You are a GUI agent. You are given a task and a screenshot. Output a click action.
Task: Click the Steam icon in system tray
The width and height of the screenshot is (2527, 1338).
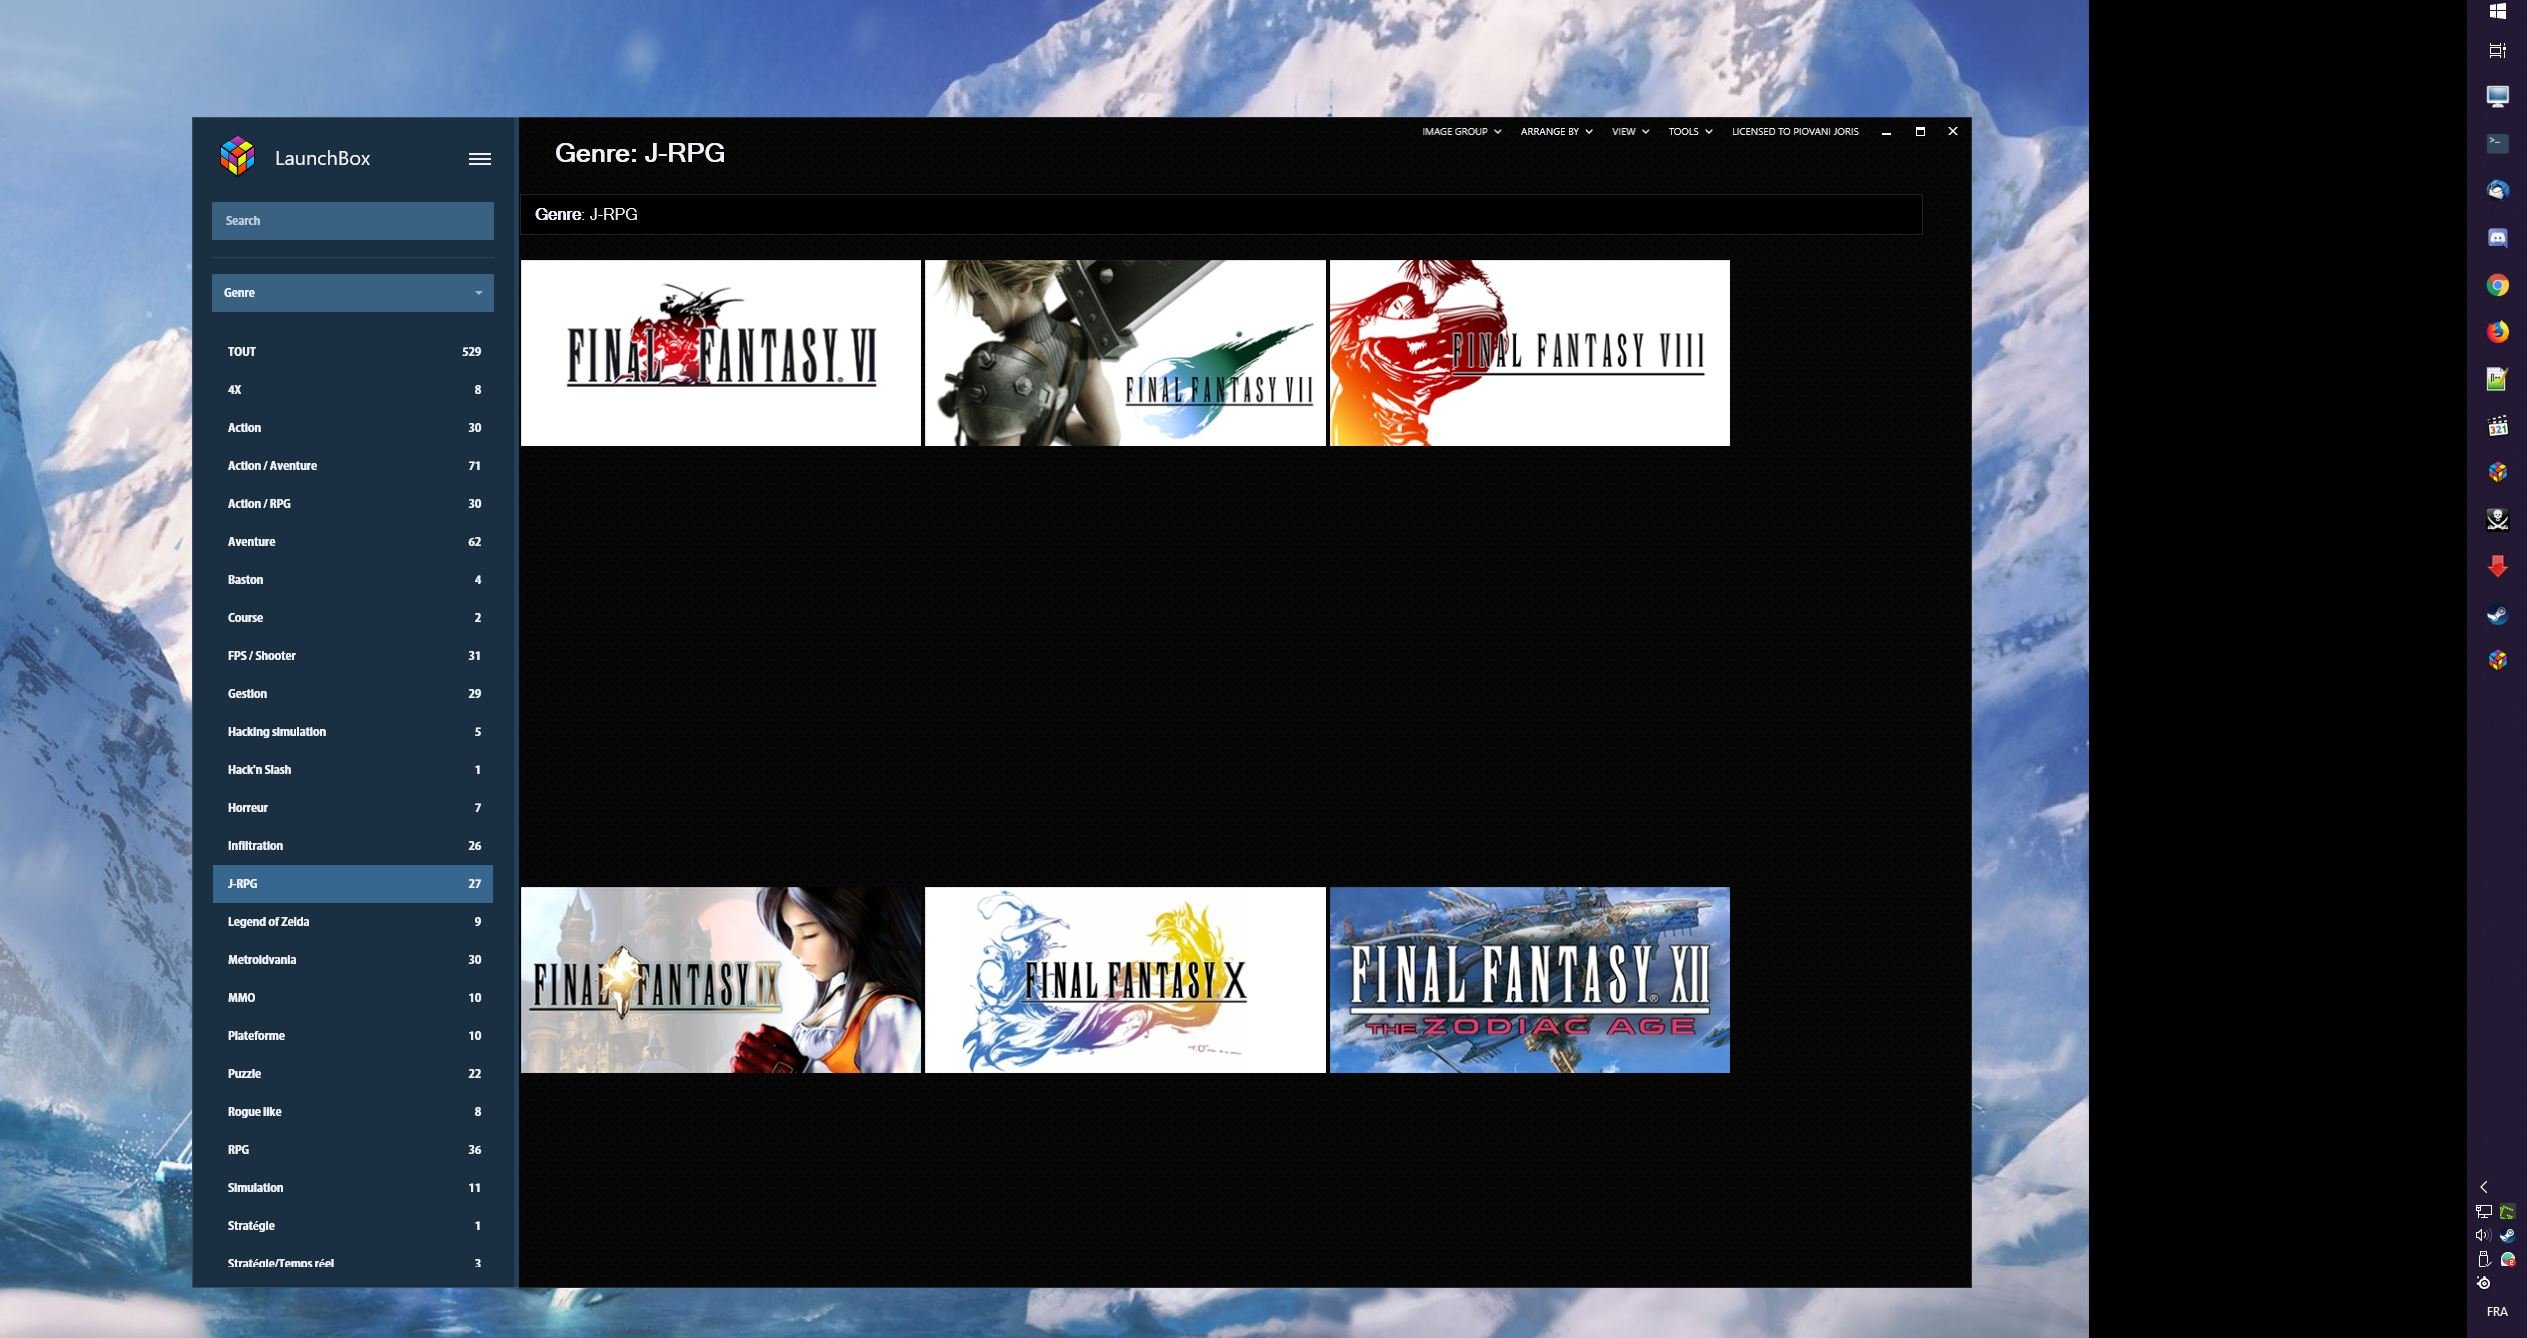[x=2507, y=1235]
